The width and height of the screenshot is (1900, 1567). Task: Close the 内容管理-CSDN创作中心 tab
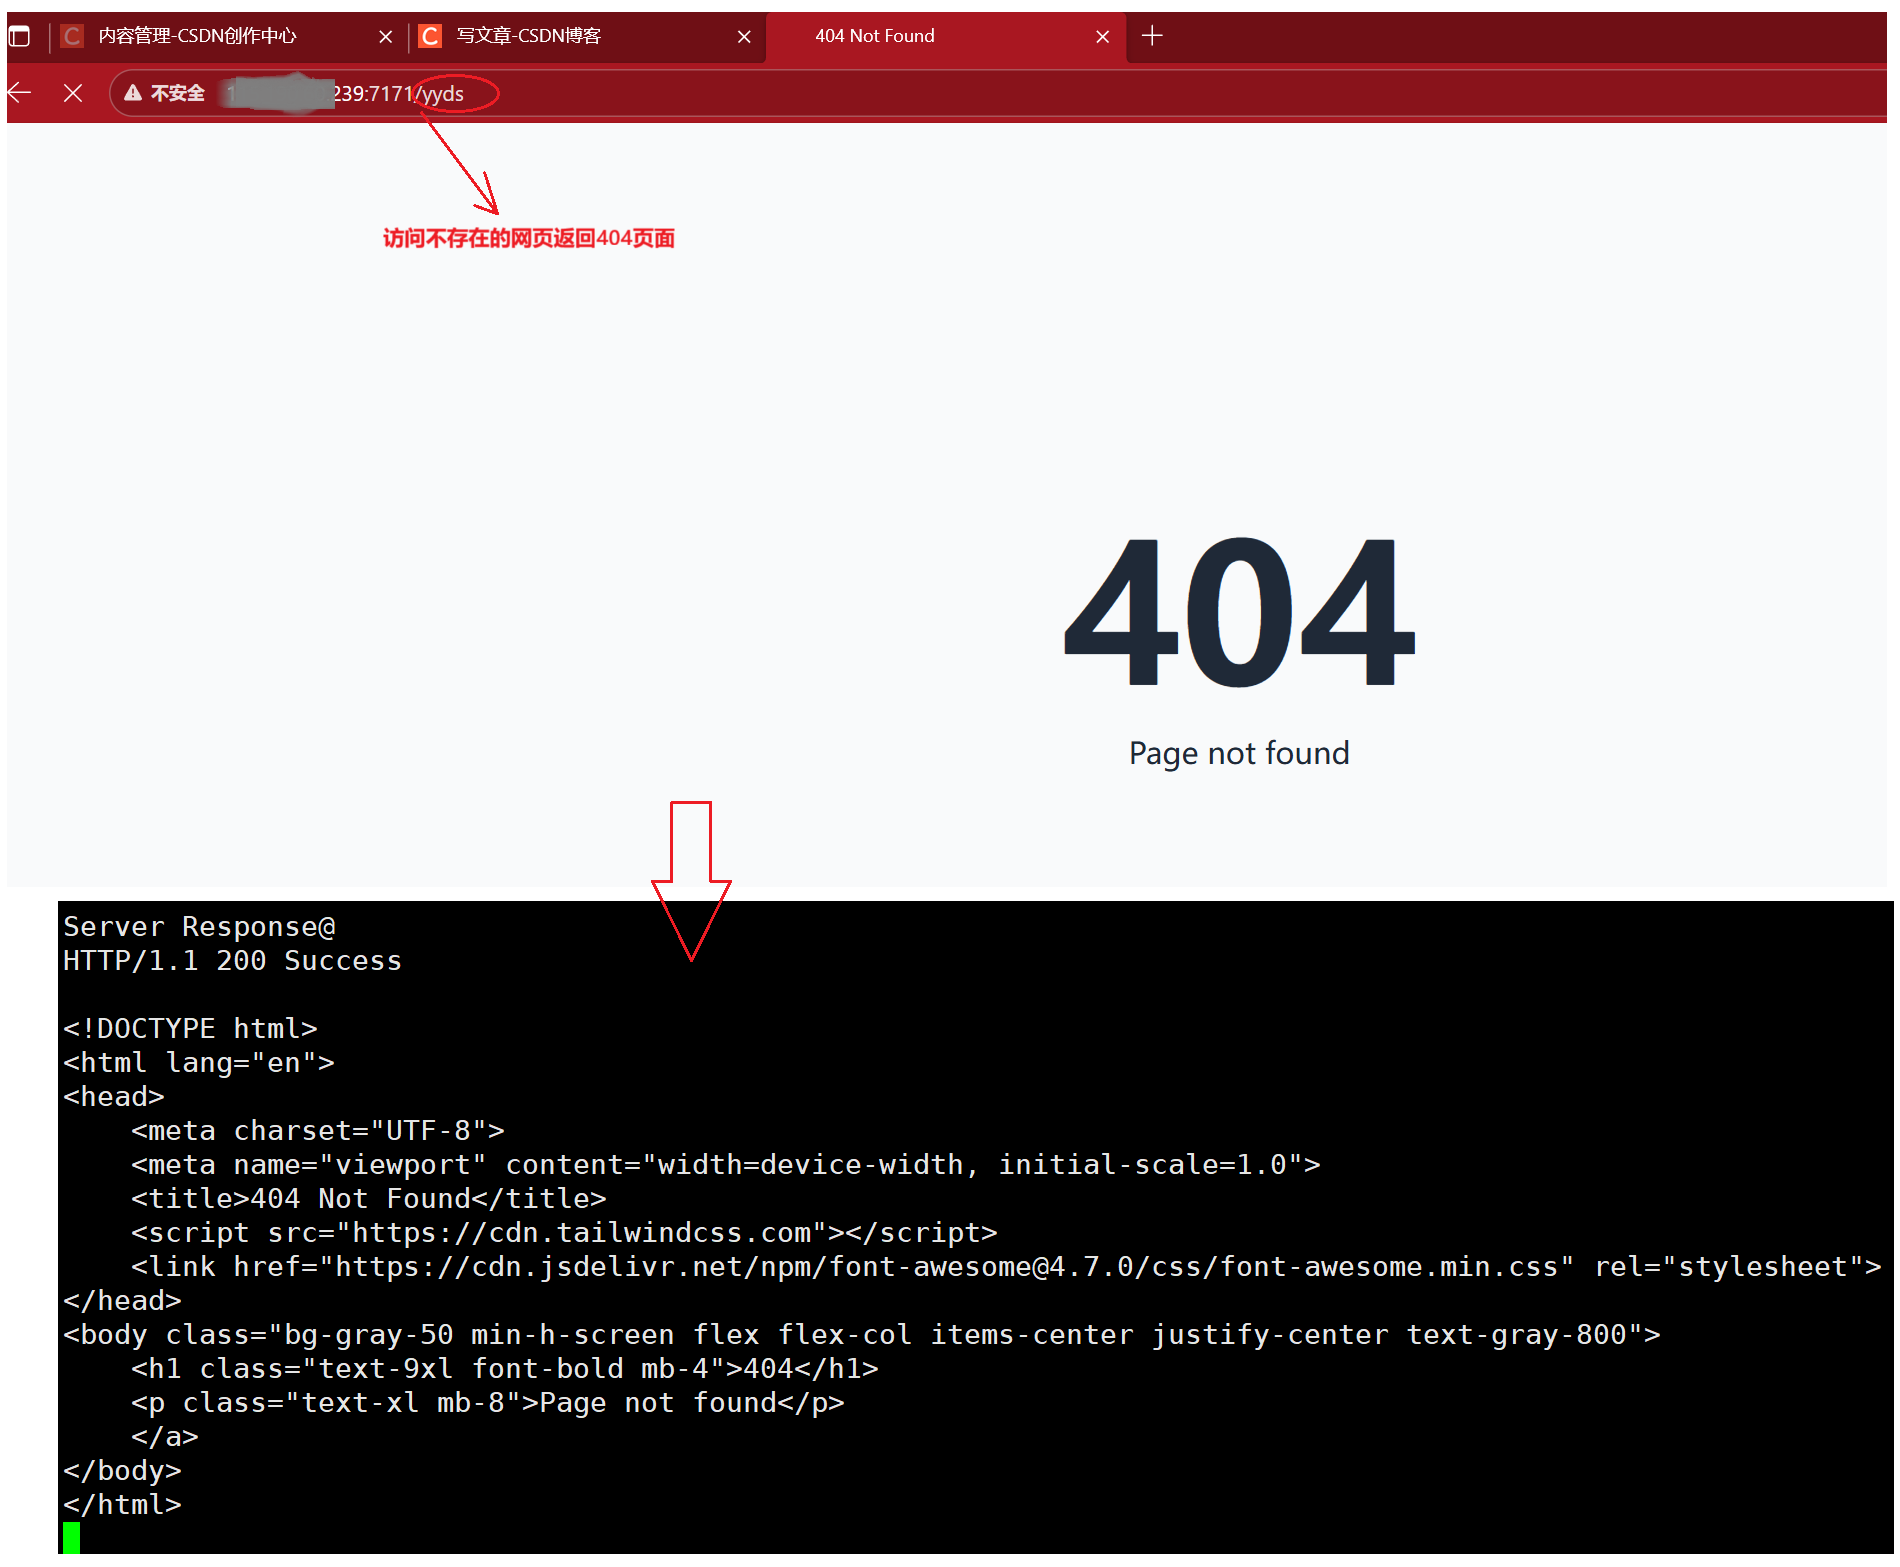386,37
